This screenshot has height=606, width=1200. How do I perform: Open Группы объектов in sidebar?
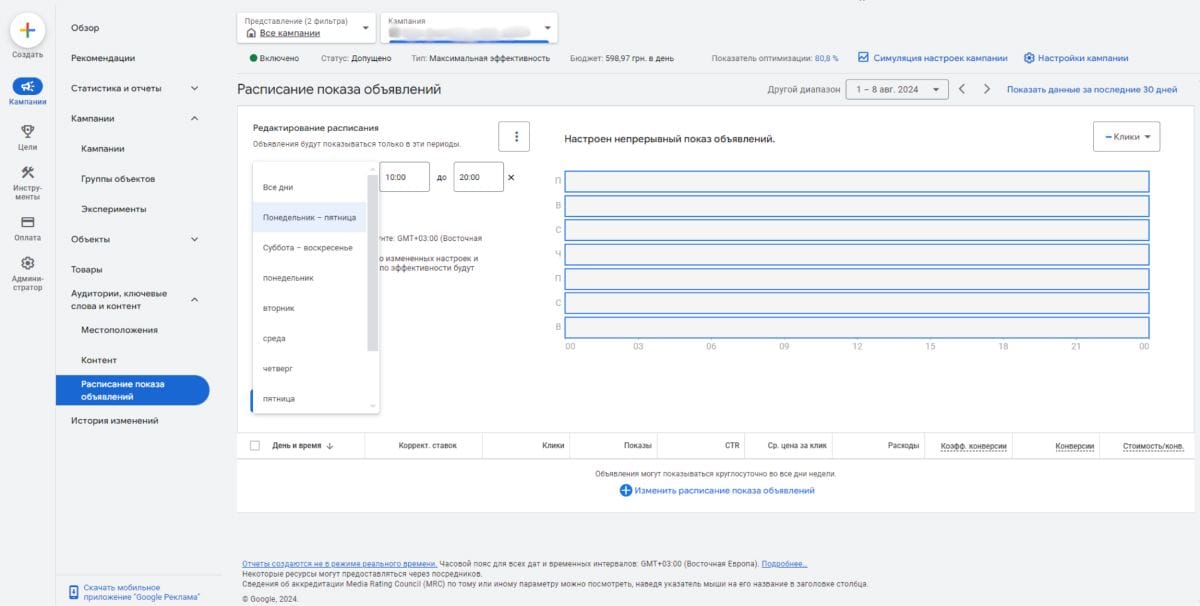[118, 179]
